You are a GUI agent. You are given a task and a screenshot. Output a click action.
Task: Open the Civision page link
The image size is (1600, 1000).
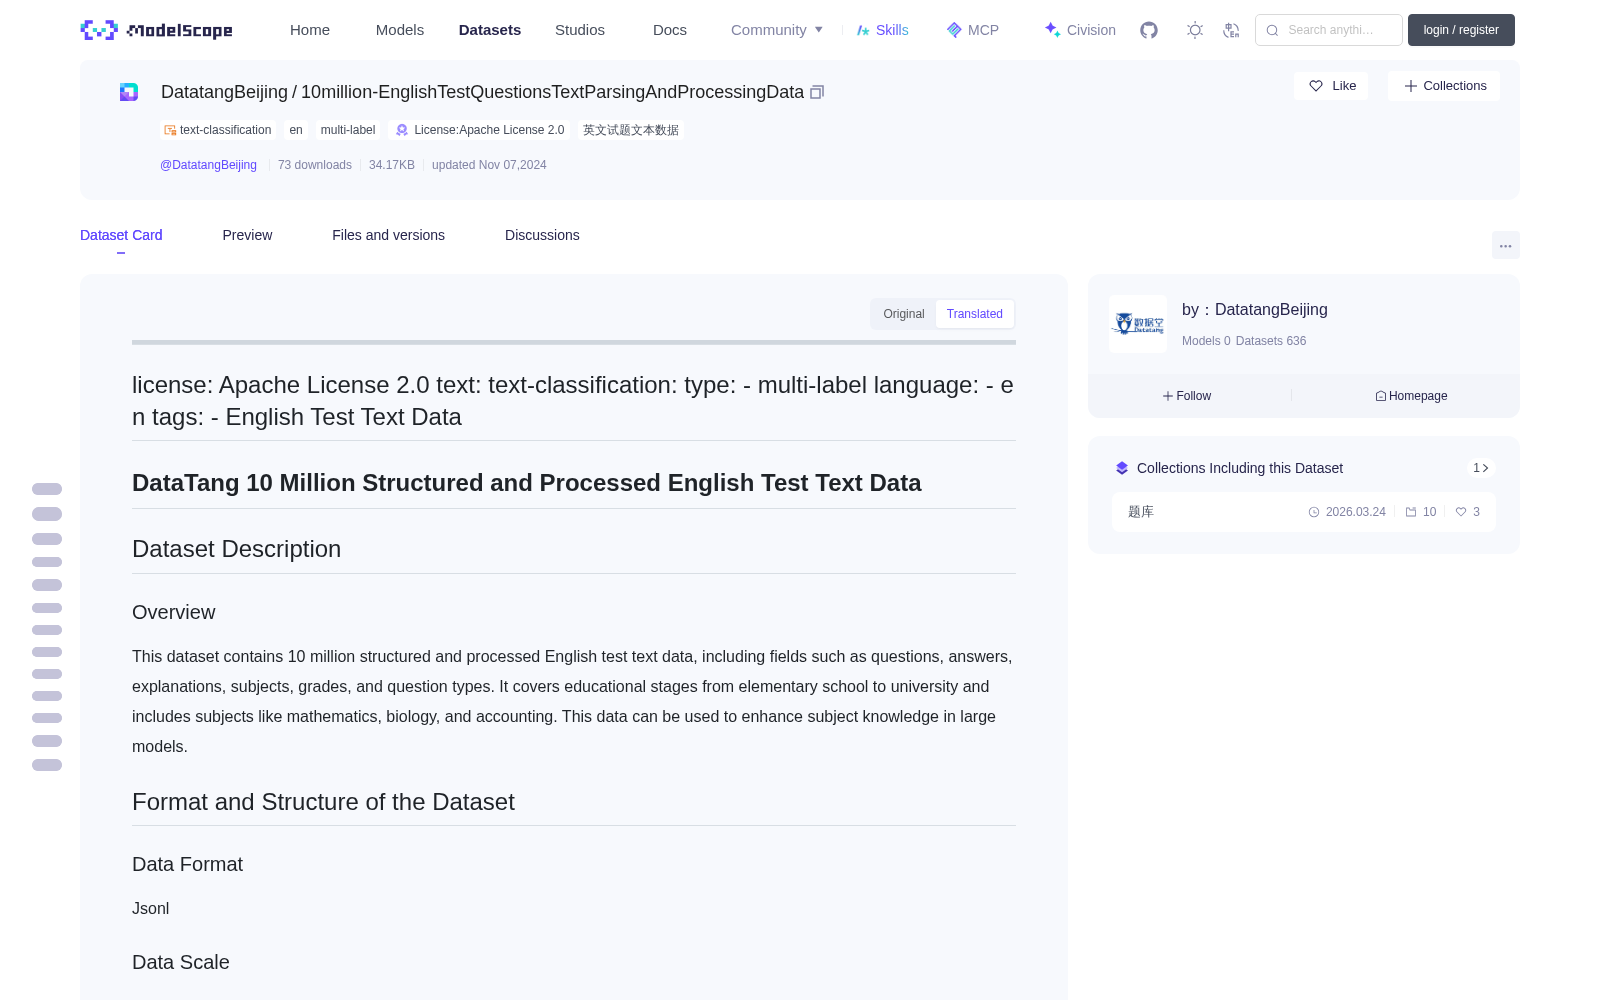(x=1080, y=30)
